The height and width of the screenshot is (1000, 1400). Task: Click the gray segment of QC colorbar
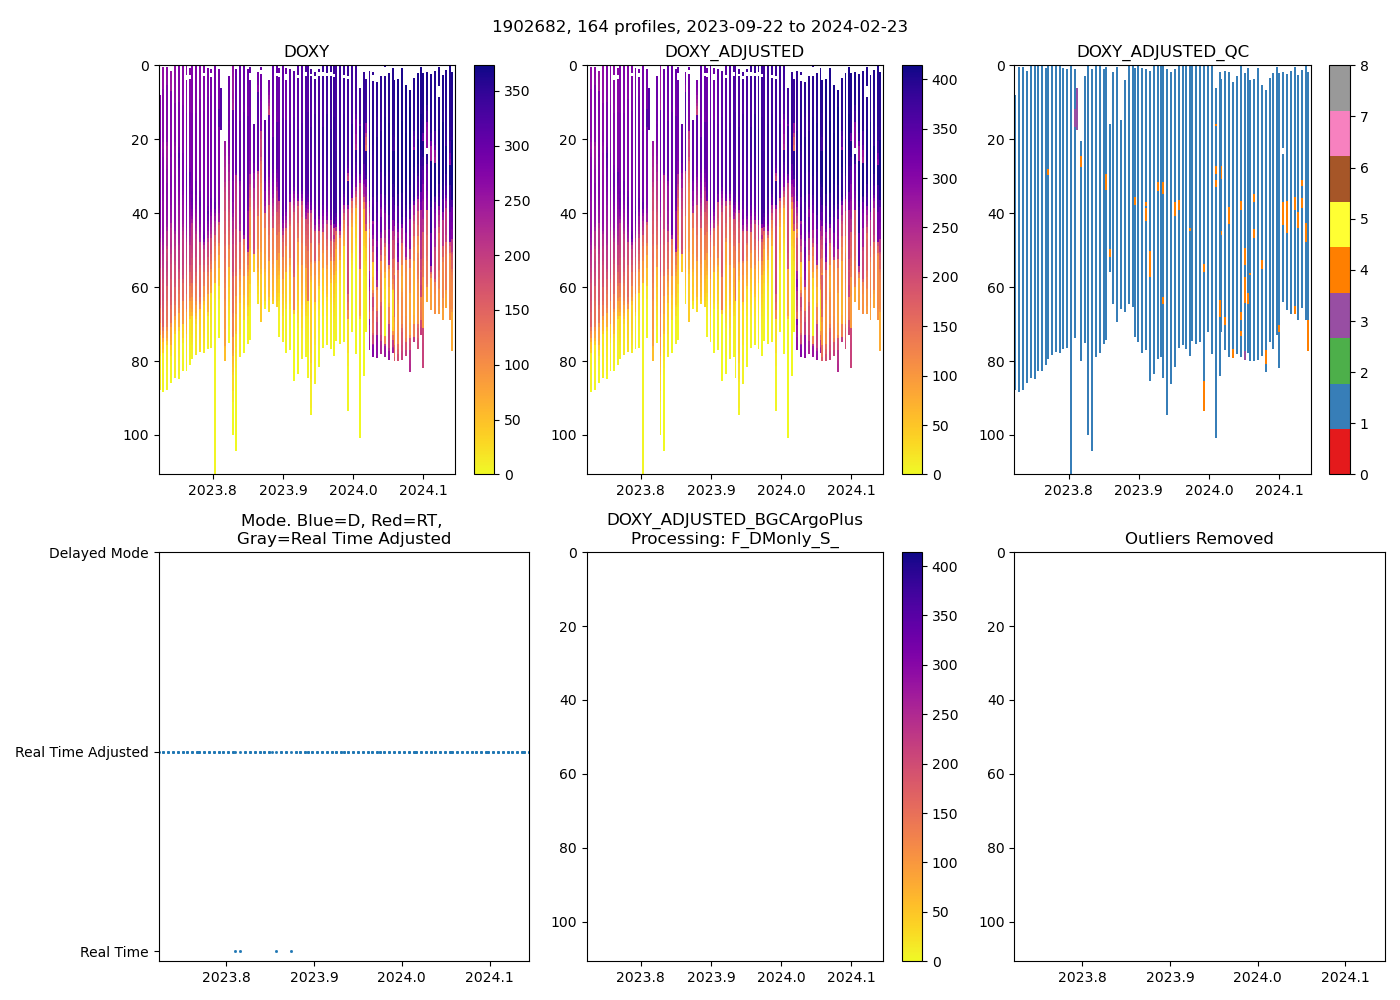point(1339,88)
